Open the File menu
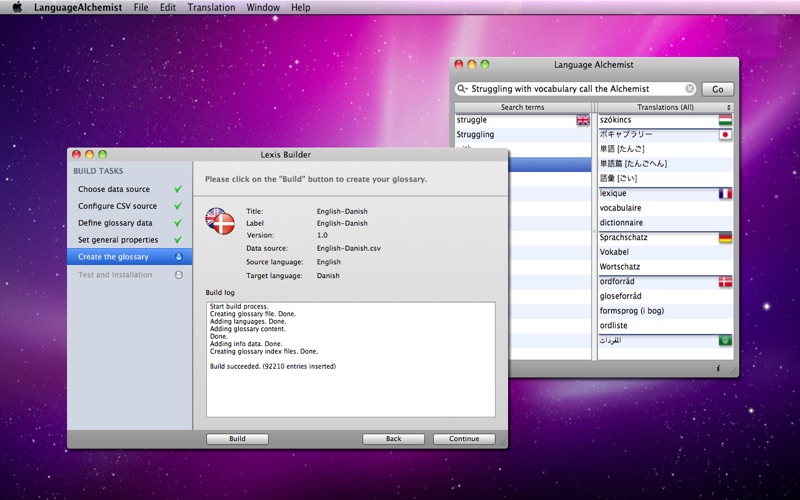The image size is (800, 500). [x=141, y=7]
